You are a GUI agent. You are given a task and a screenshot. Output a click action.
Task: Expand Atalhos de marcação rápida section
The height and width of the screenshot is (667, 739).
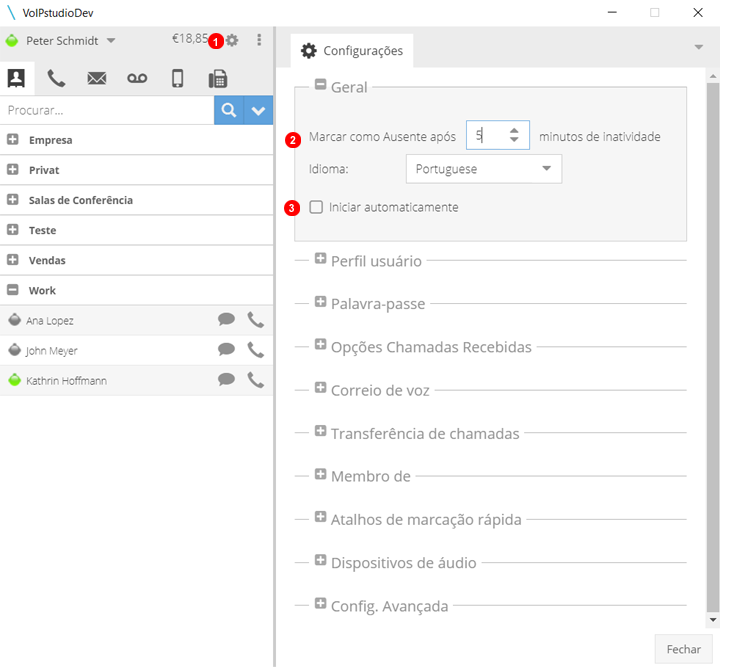click(x=320, y=517)
